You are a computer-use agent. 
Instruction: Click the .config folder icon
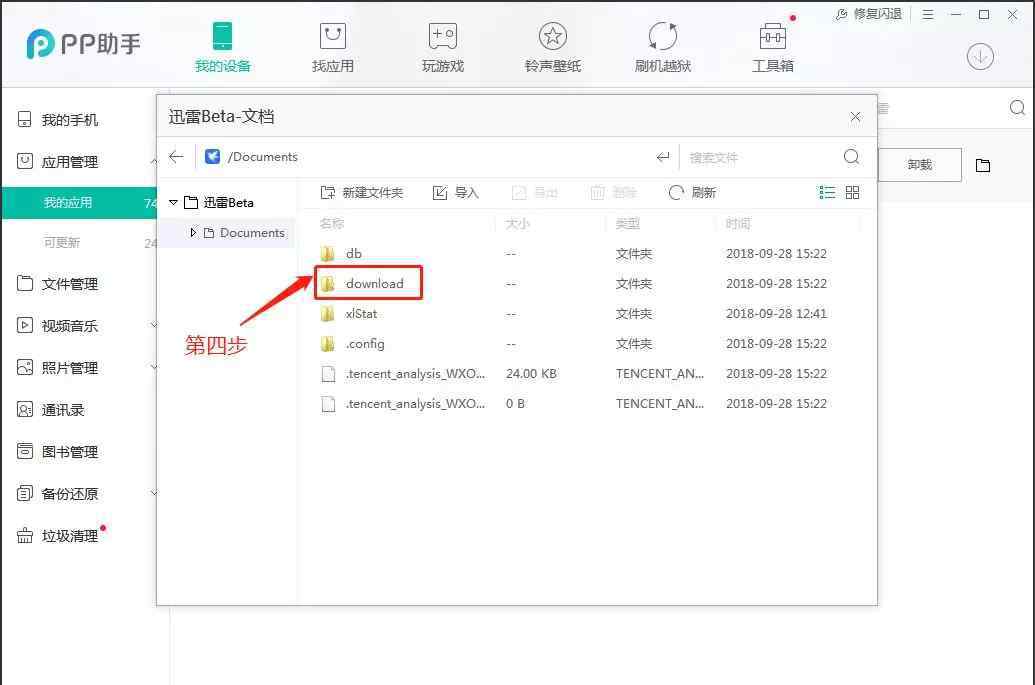coord(327,344)
